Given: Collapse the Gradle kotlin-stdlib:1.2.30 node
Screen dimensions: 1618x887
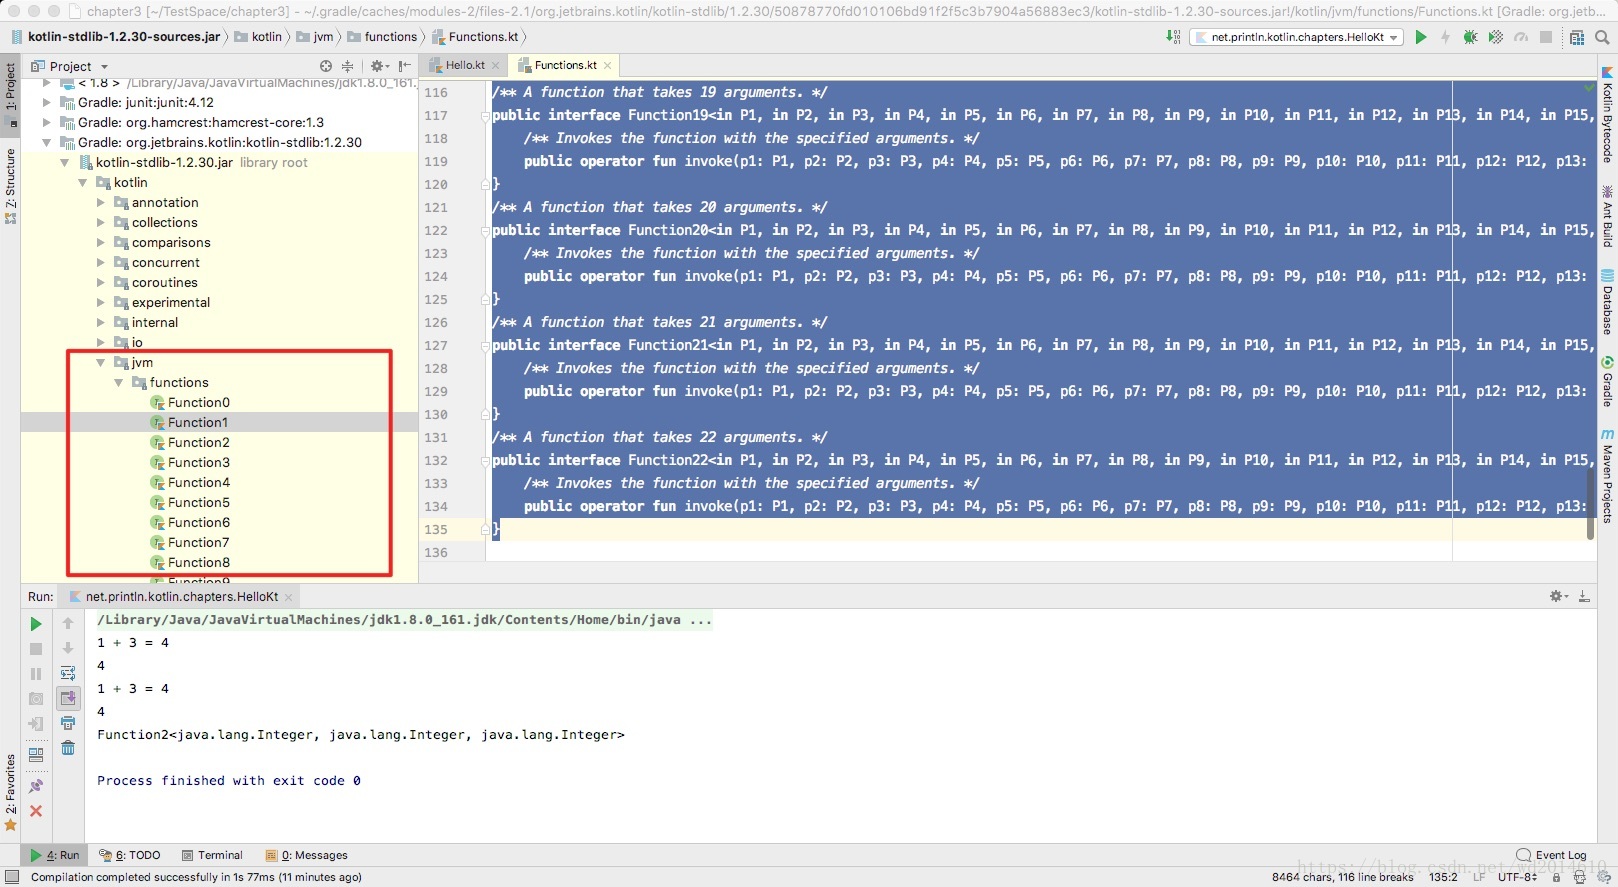Looking at the screenshot, I should (47, 142).
